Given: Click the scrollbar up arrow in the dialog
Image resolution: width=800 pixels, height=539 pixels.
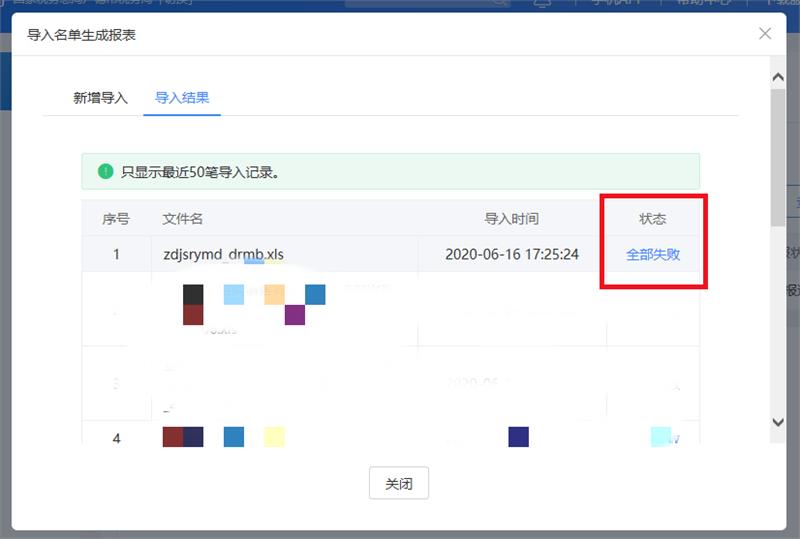Looking at the screenshot, I should click(778, 77).
